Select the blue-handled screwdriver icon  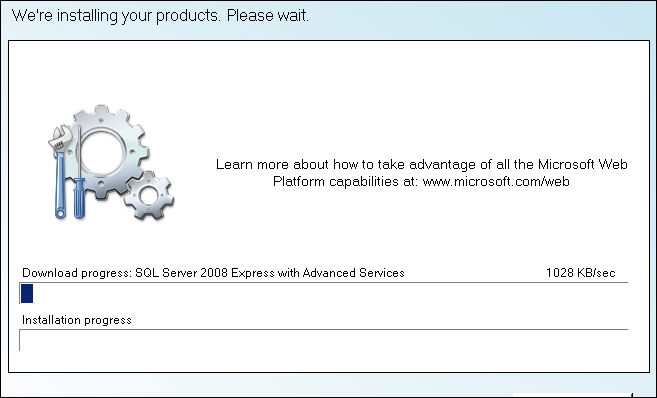point(79,172)
